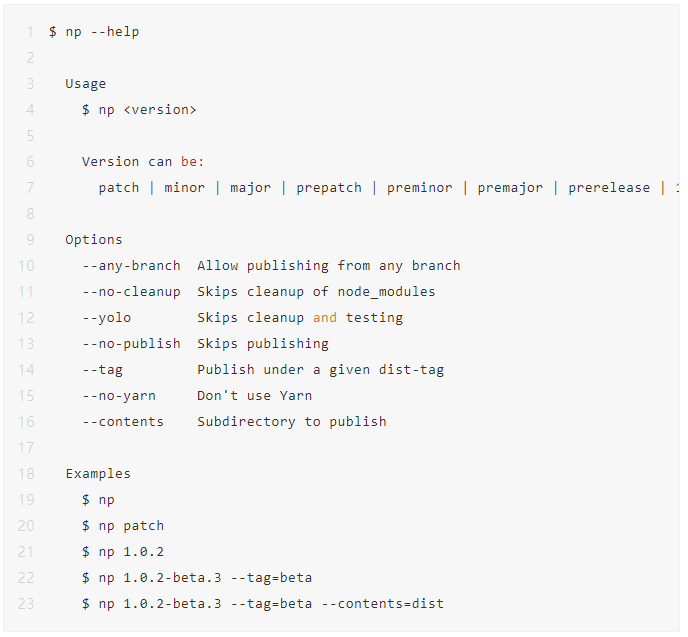Click the '<version>' placeholder on line 4

(160, 110)
